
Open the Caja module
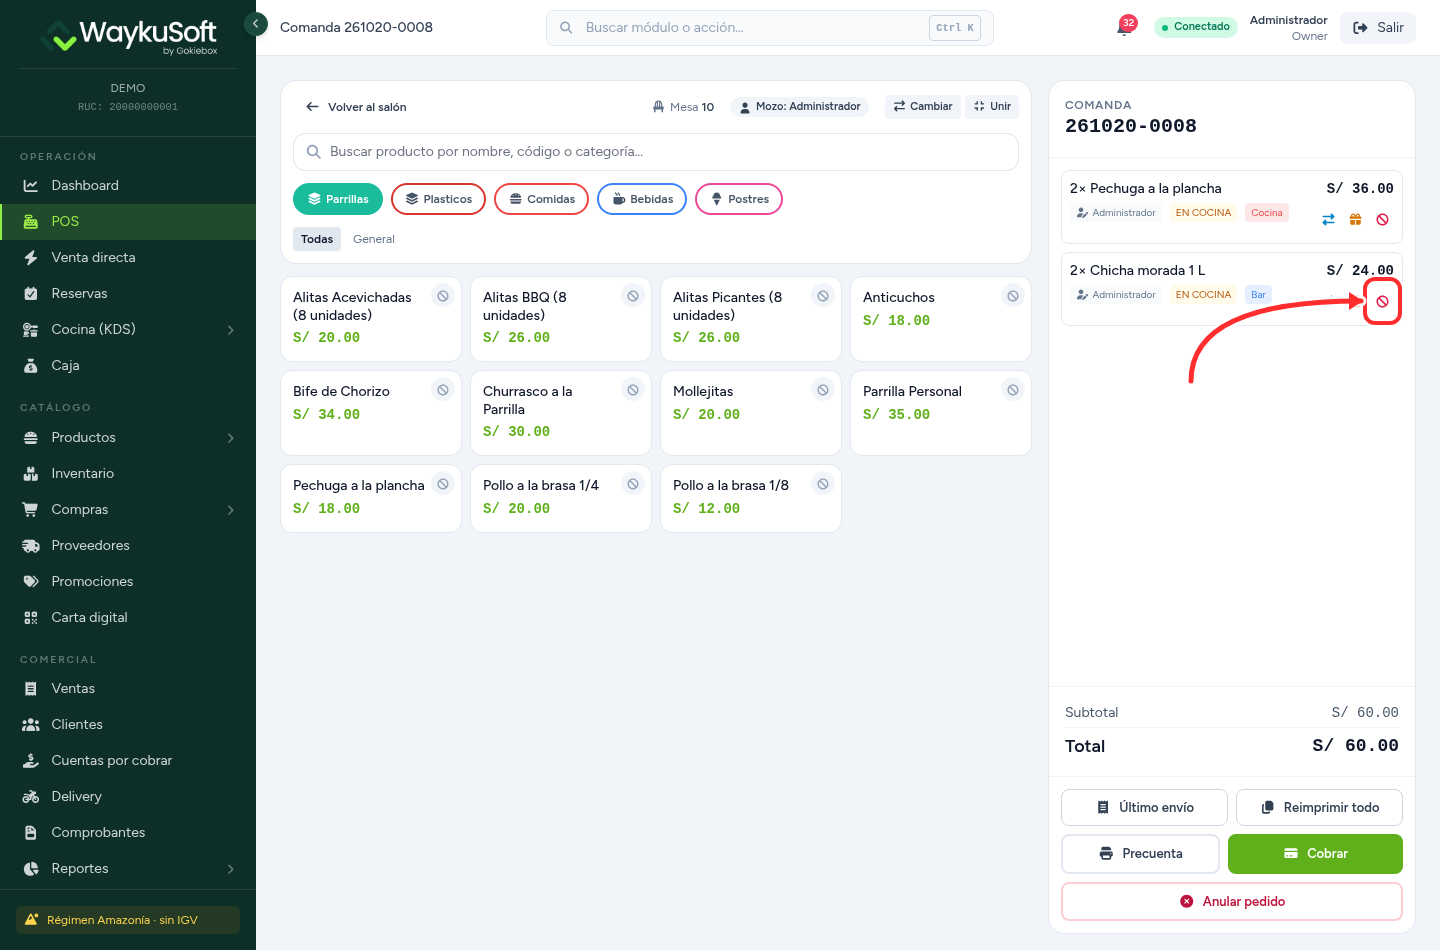click(x=128, y=365)
